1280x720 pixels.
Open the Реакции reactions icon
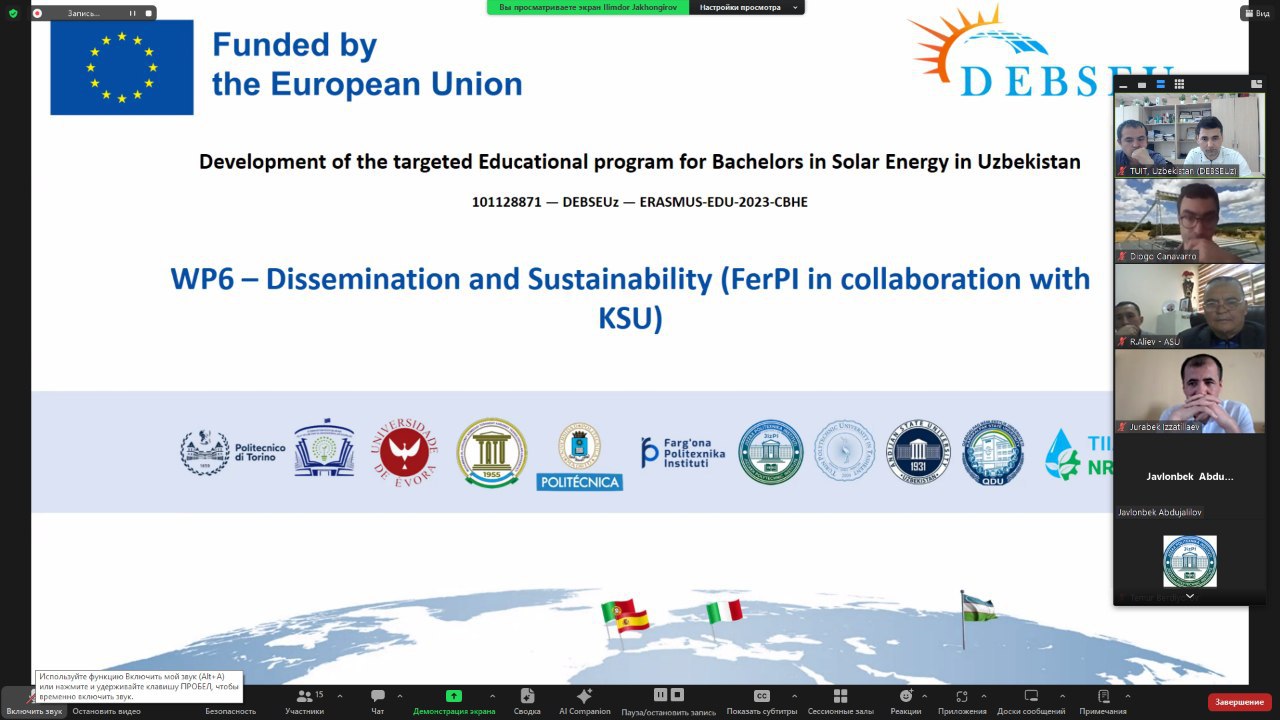click(x=905, y=697)
